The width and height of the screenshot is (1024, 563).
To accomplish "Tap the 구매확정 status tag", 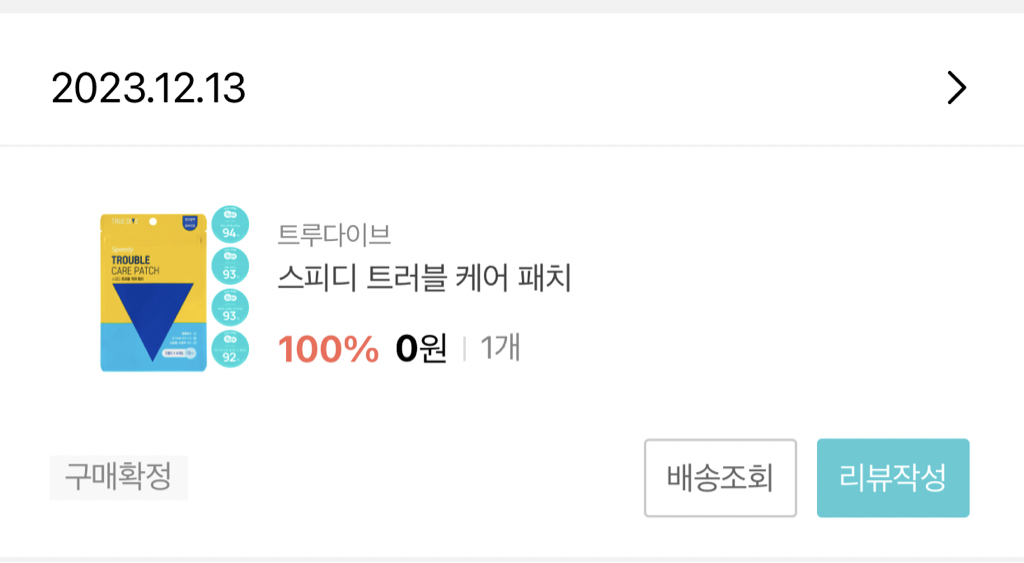I will pyautogui.click(x=118, y=477).
